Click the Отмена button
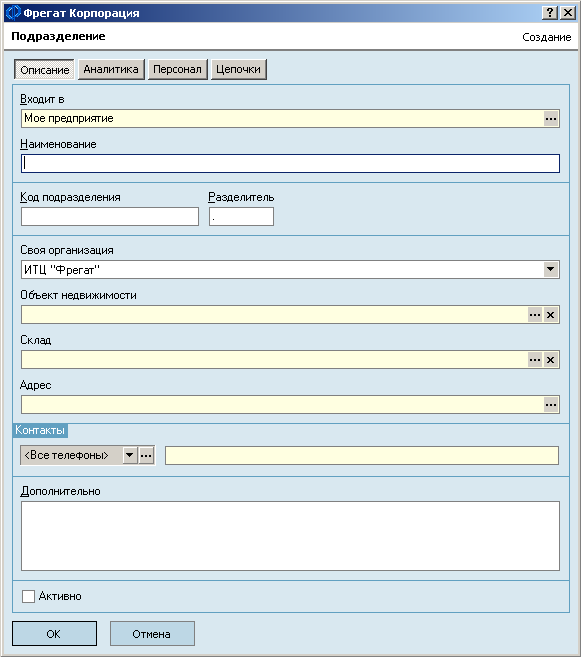Image resolution: width=581 pixels, height=657 pixels. pos(152,634)
